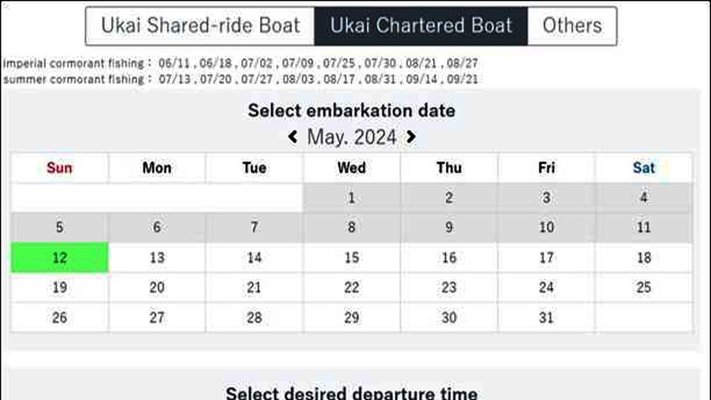Choose May 25 as embarkation date
Image resolution: width=711 pixels, height=400 pixels.
tap(644, 288)
